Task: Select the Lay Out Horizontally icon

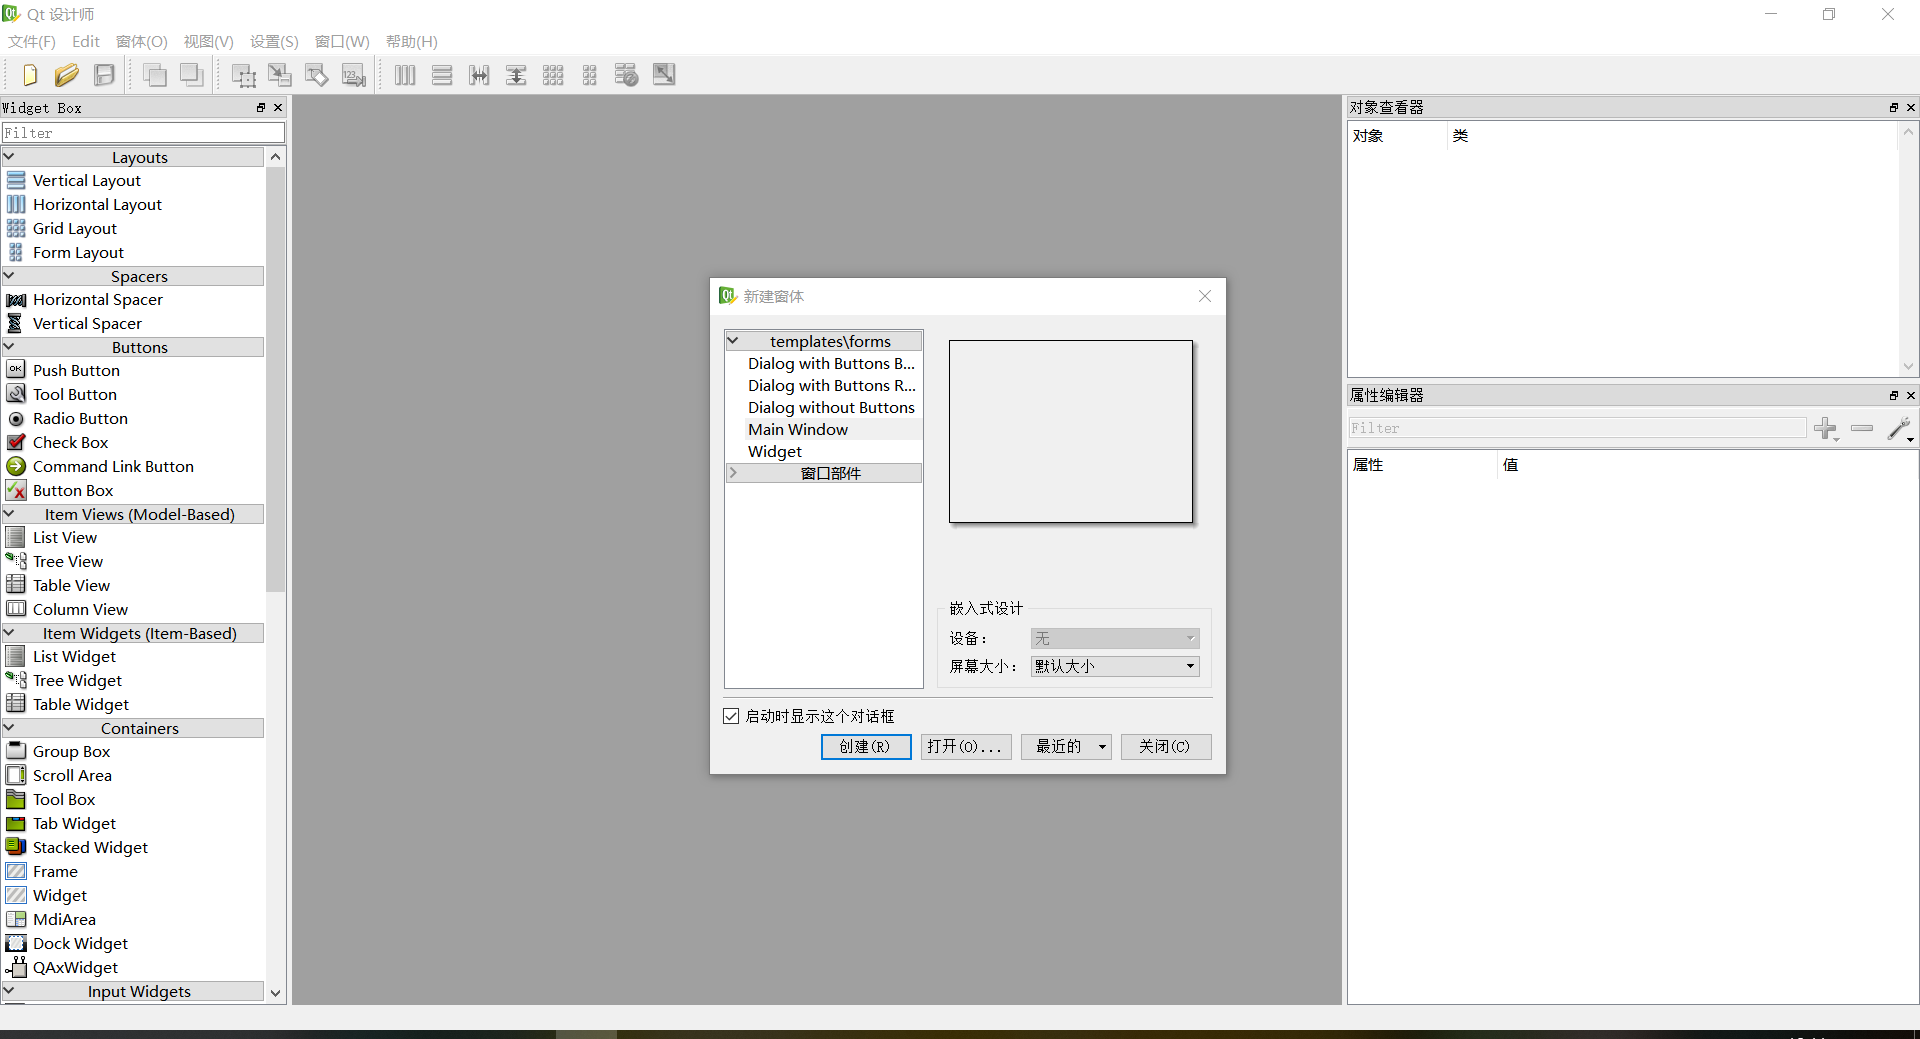Action: 404,74
